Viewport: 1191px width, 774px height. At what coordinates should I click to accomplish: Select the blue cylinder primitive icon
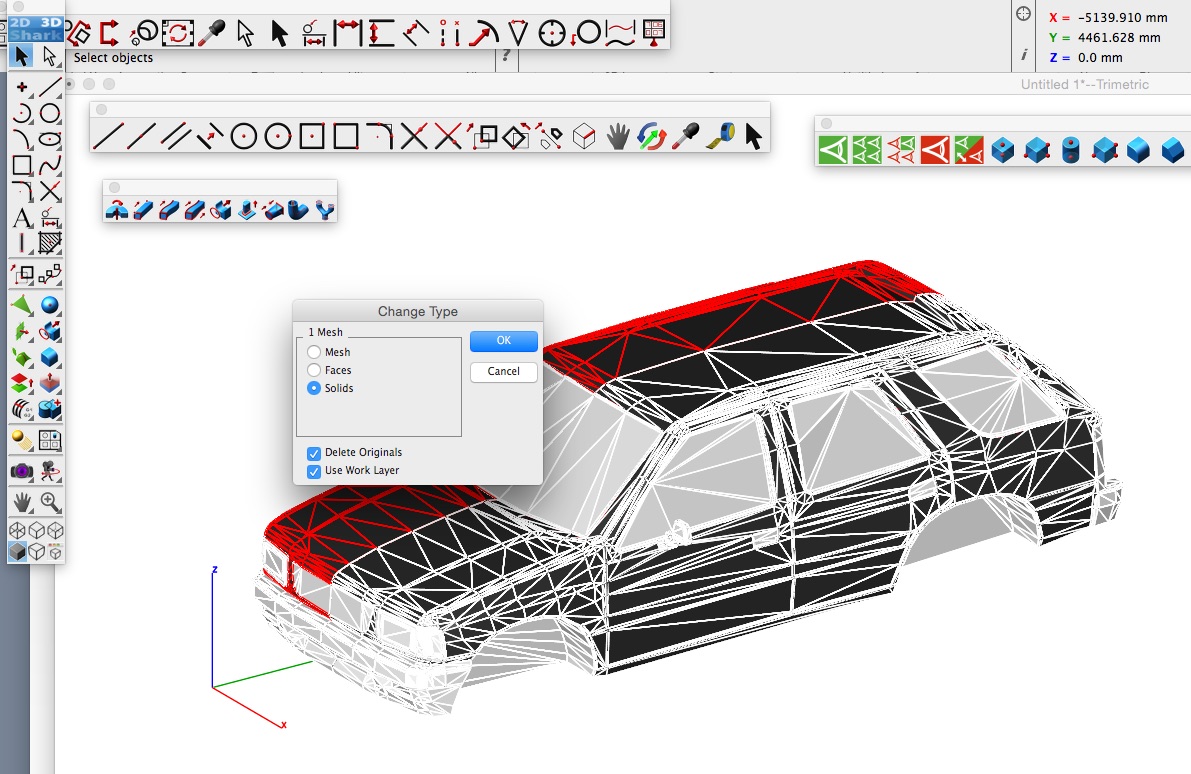pos(1070,150)
